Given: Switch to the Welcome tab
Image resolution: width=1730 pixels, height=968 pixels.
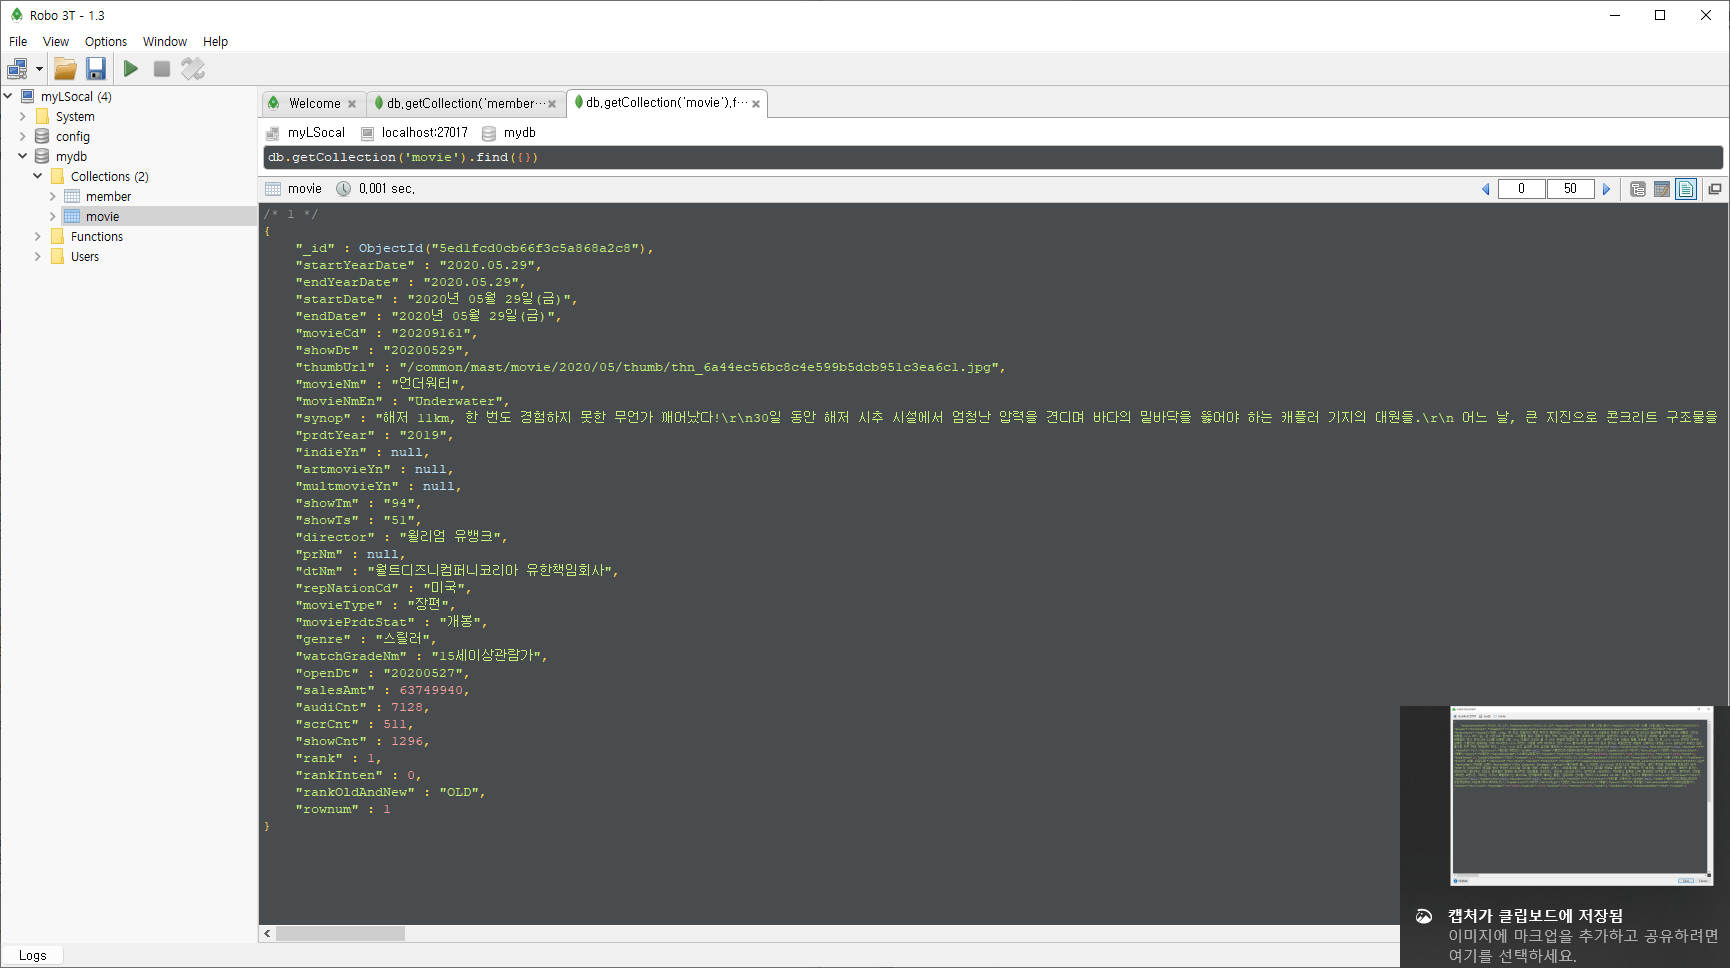Looking at the screenshot, I should coord(314,104).
